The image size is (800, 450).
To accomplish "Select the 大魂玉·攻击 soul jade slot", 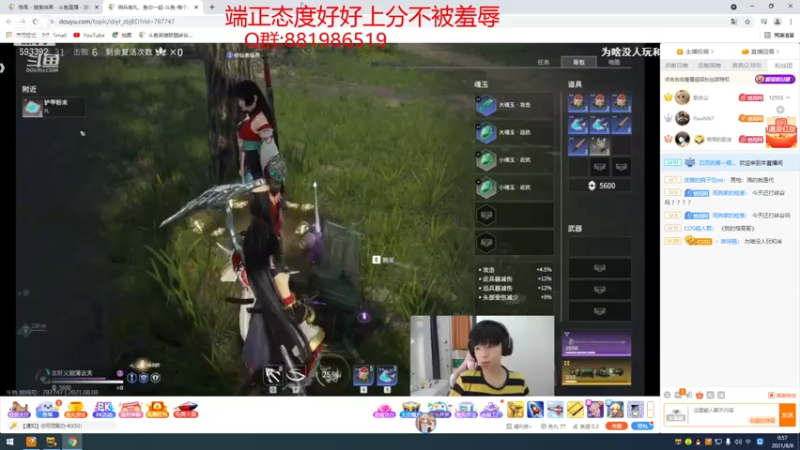I will [514, 105].
